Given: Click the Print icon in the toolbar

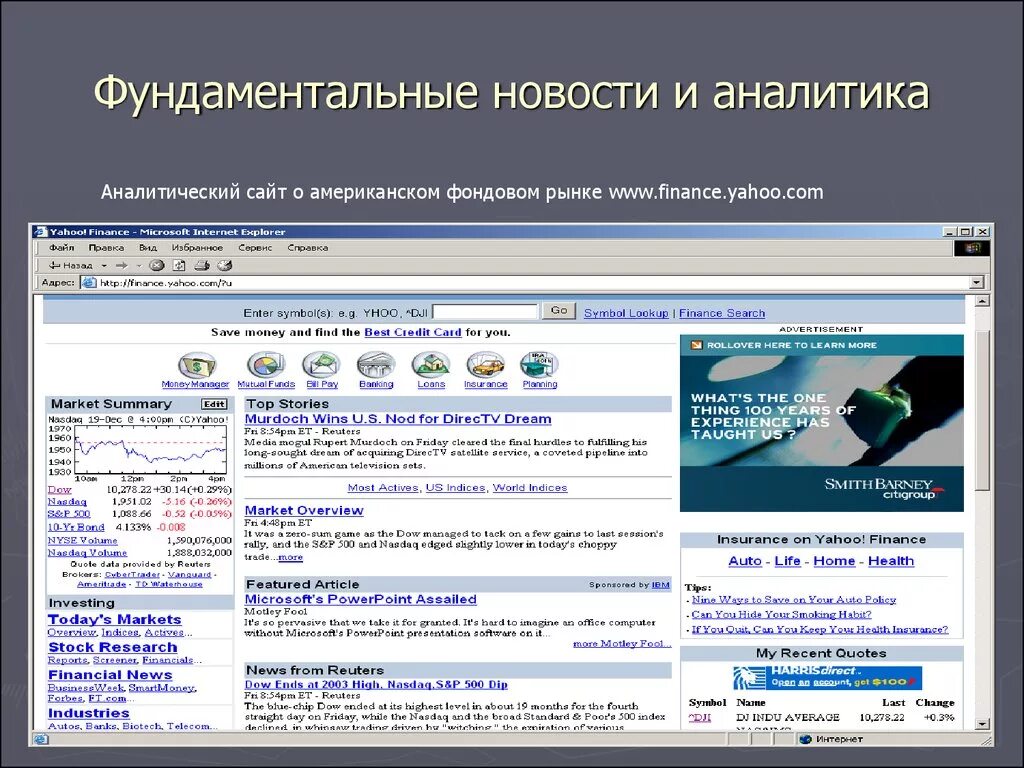Looking at the screenshot, I should click(x=202, y=265).
